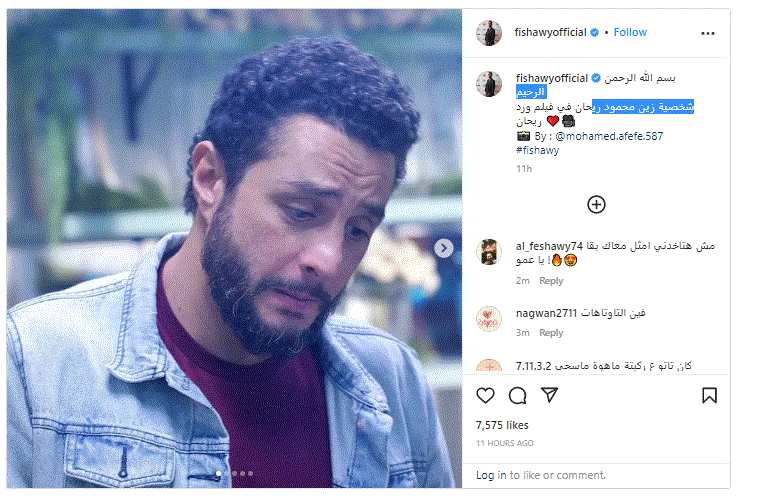Open al_feshawy74 commenter avatar
The height and width of the screenshot is (501, 759).
[489, 252]
